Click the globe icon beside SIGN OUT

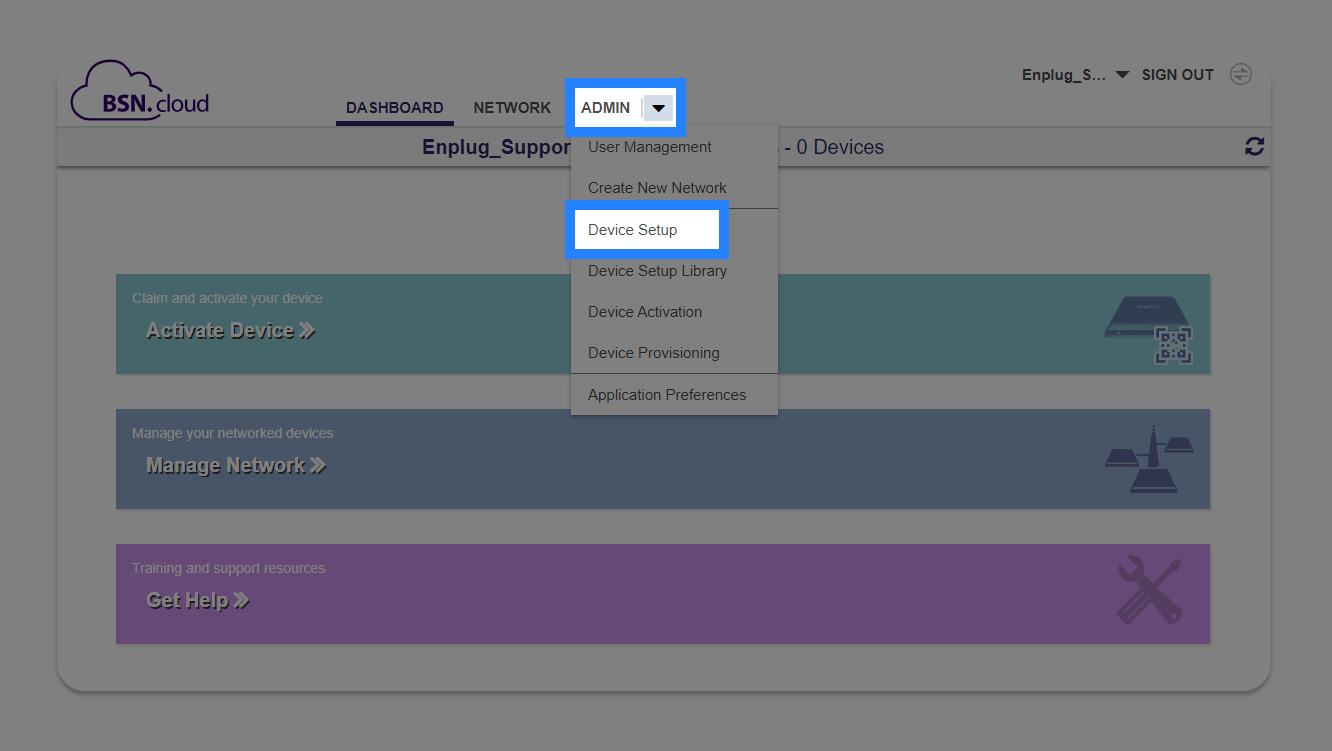[1240, 73]
